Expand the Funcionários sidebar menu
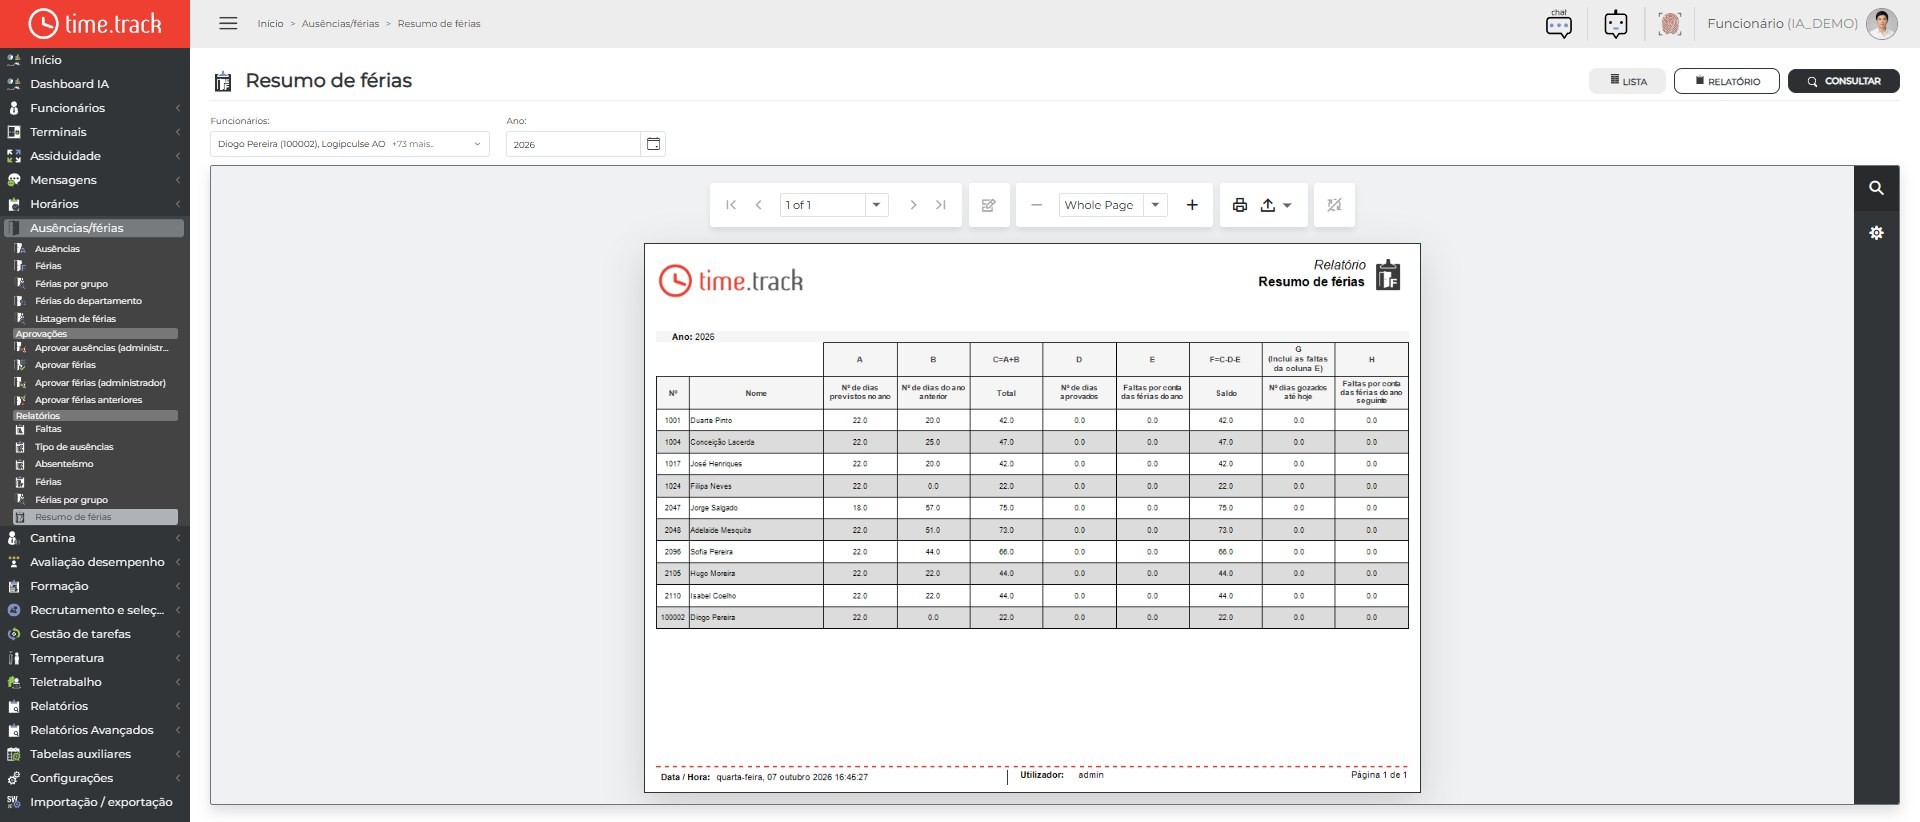Screen dimensions: 1920x822 click(95, 108)
